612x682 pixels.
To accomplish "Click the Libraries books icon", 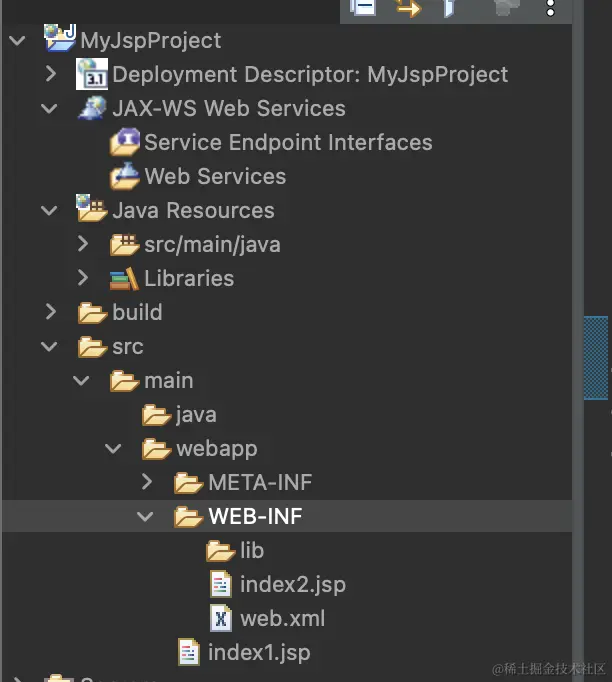I will pos(124,278).
